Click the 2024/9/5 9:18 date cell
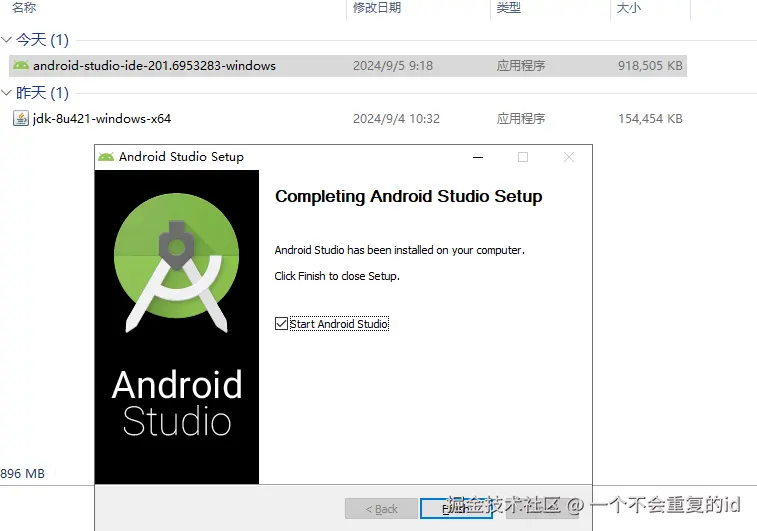757x531 pixels. click(393, 66)
